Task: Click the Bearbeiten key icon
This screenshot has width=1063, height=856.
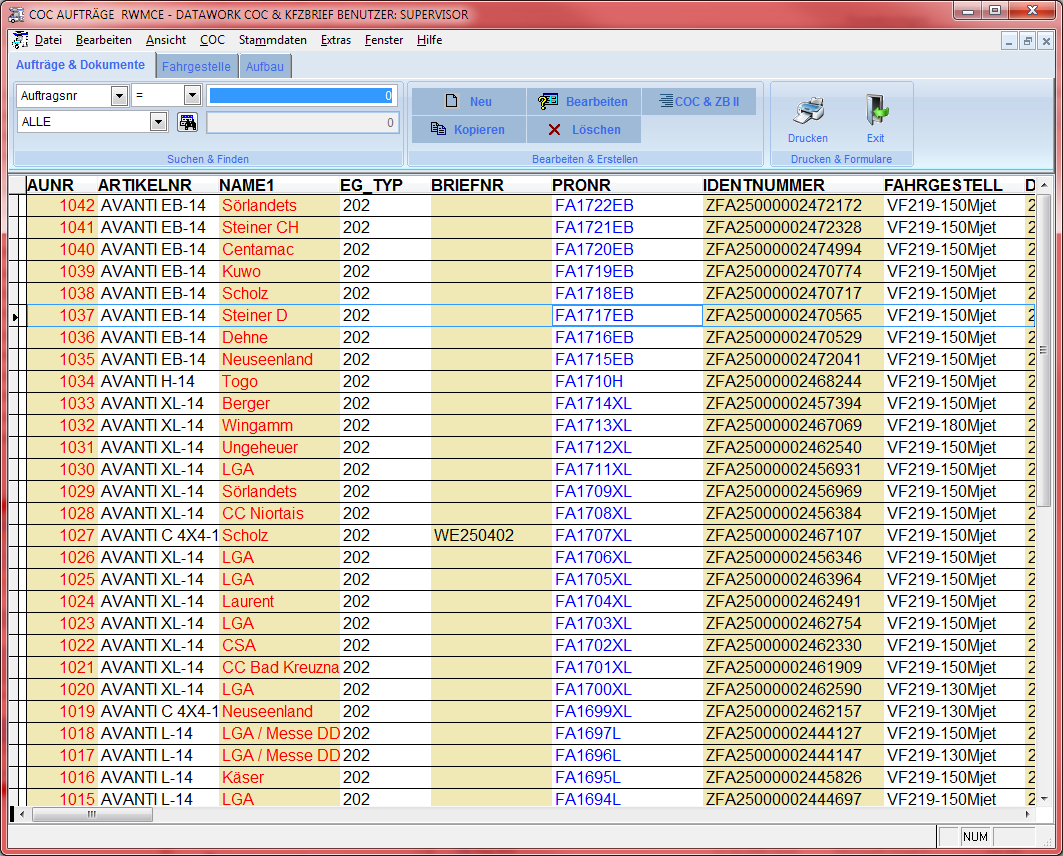Action: 547,102
